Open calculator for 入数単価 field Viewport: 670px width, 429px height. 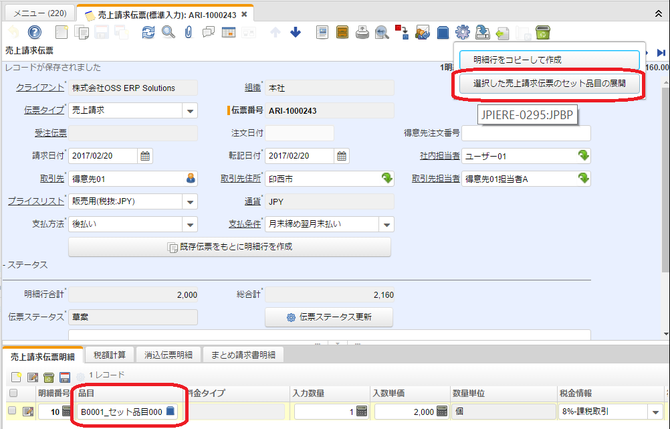click(x=442, y=411)
